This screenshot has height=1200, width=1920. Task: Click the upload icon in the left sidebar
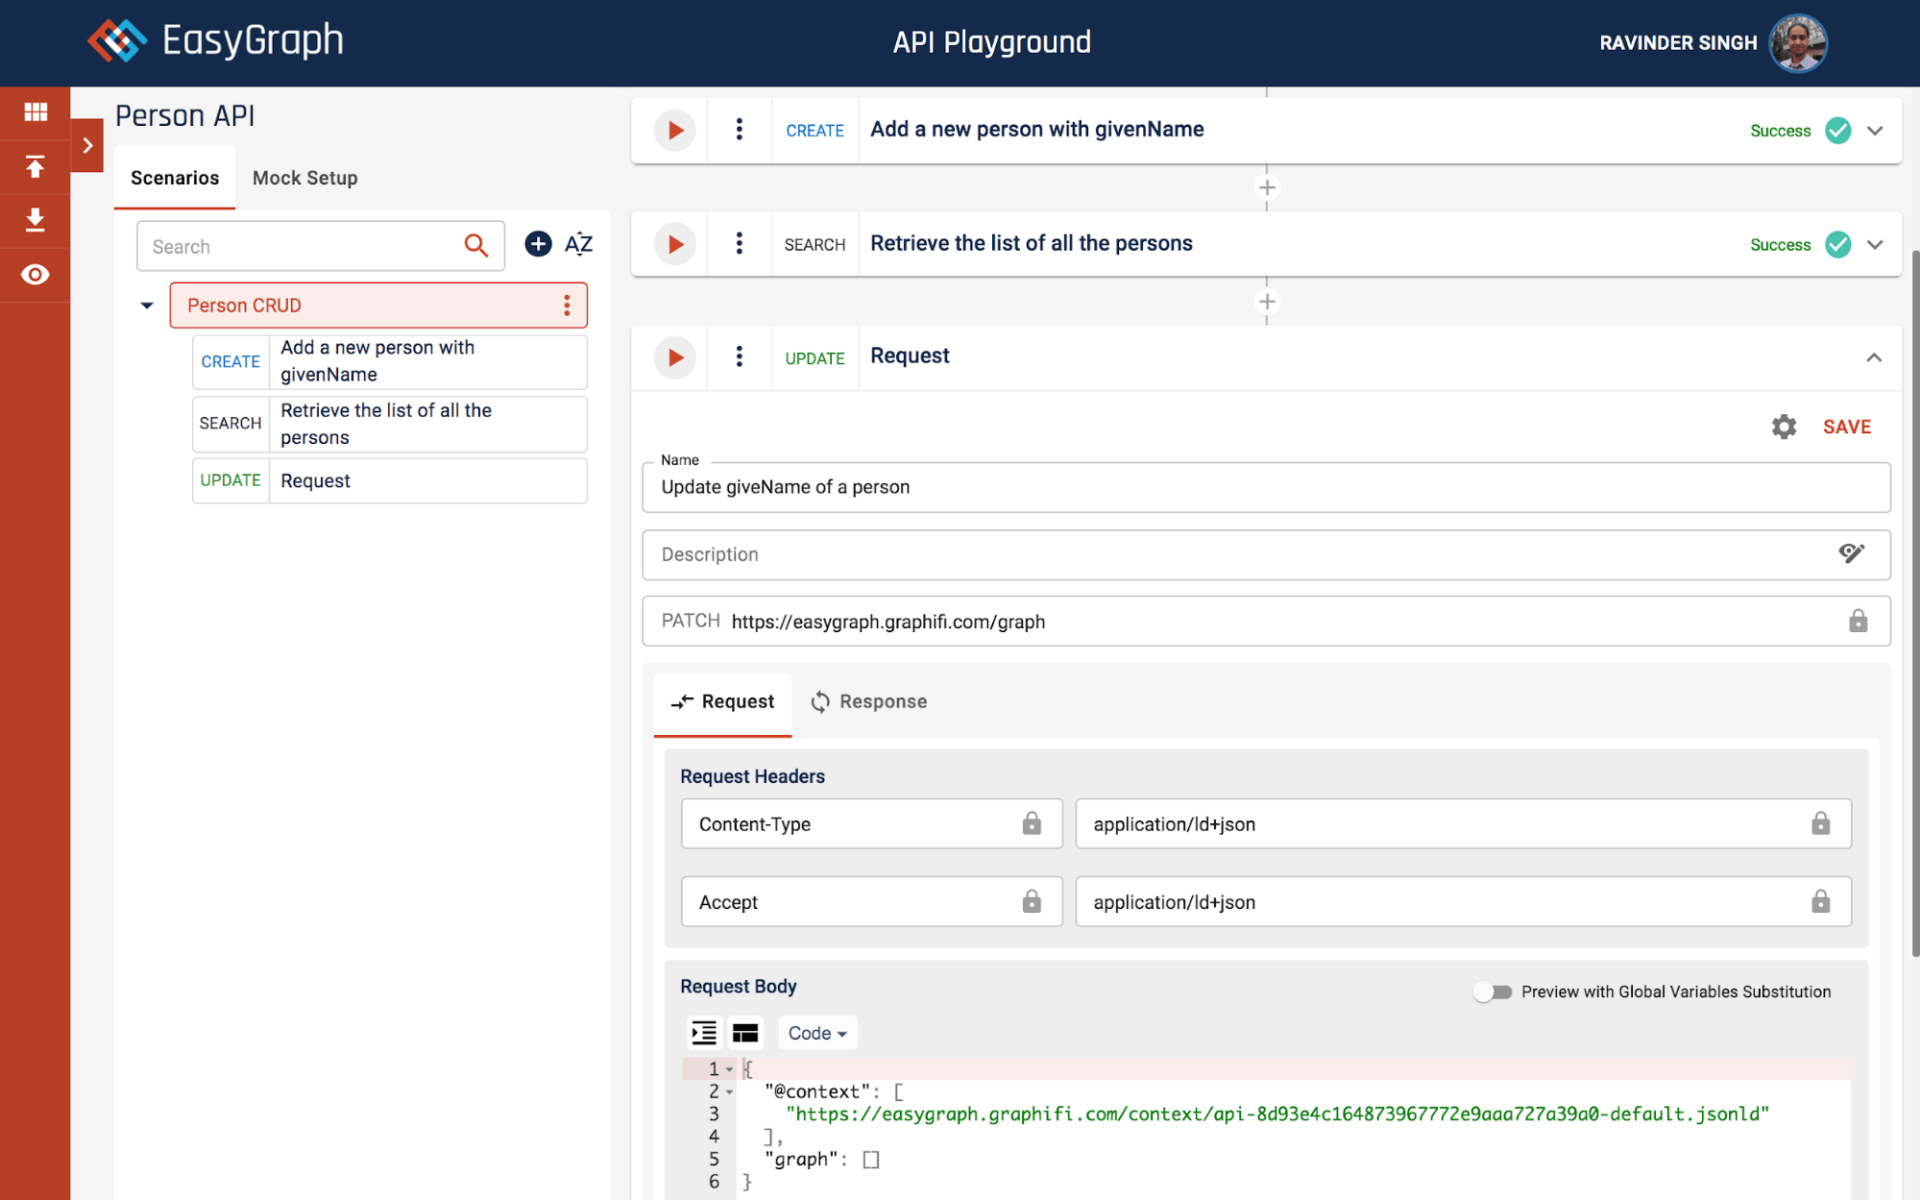click(35, 167)
